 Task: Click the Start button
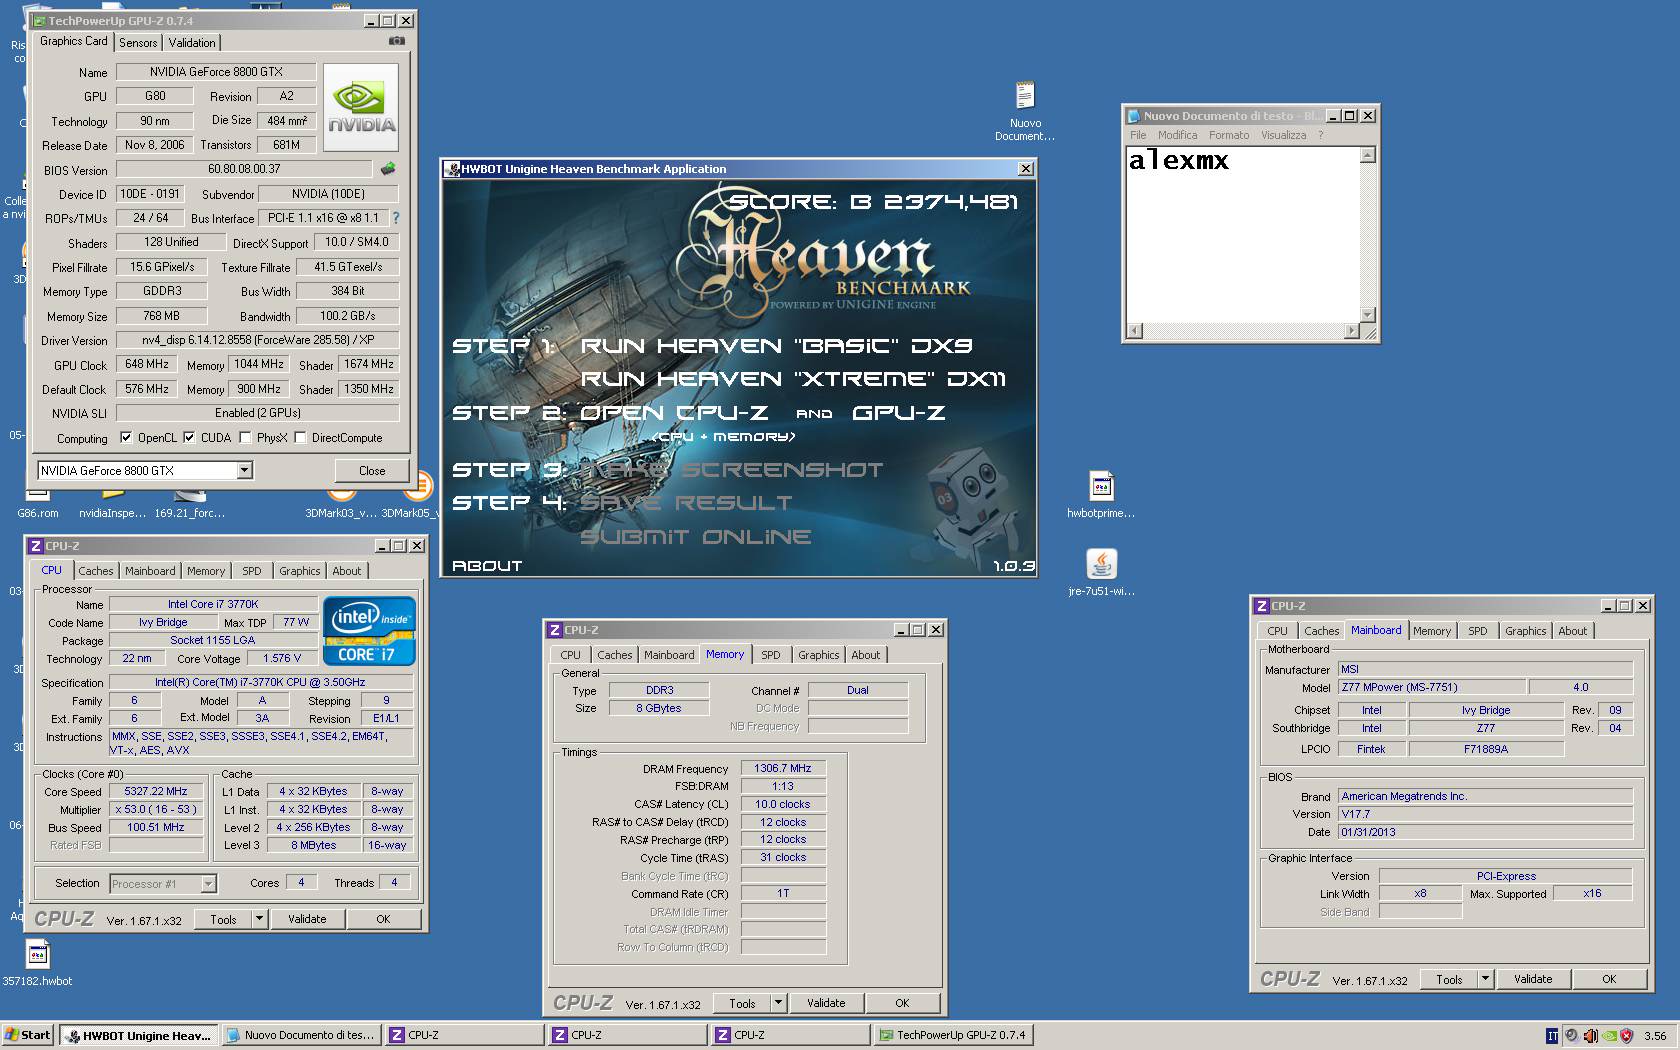[x=28, y=1035]
